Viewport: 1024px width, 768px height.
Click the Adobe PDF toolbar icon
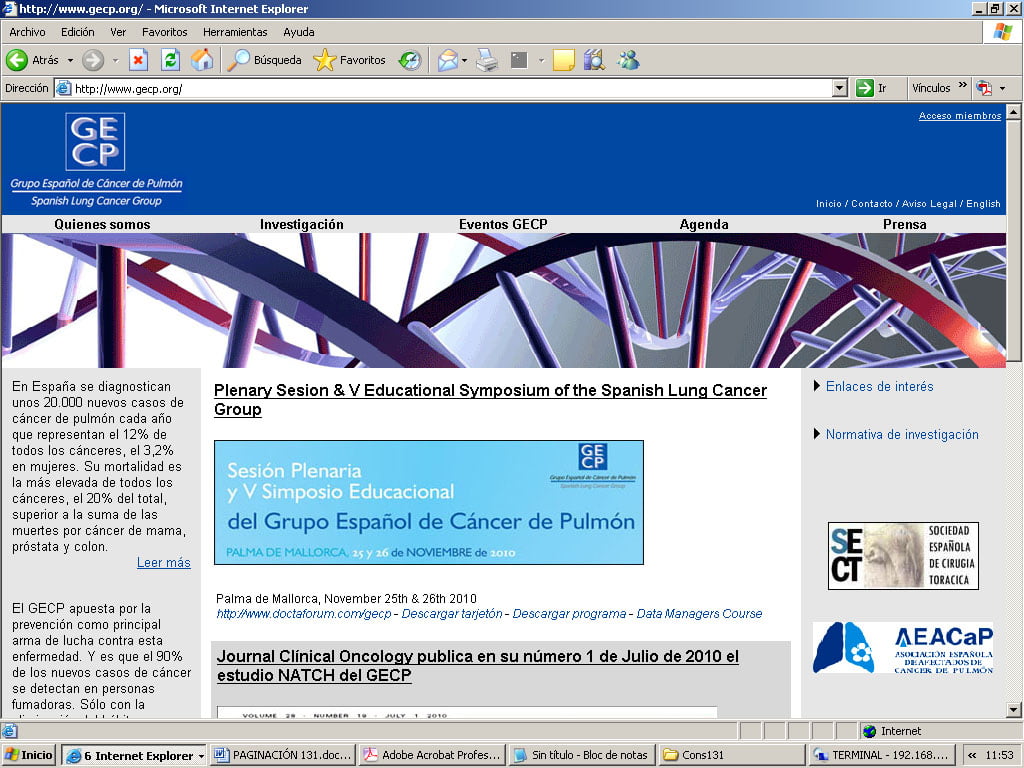[984, 88]
